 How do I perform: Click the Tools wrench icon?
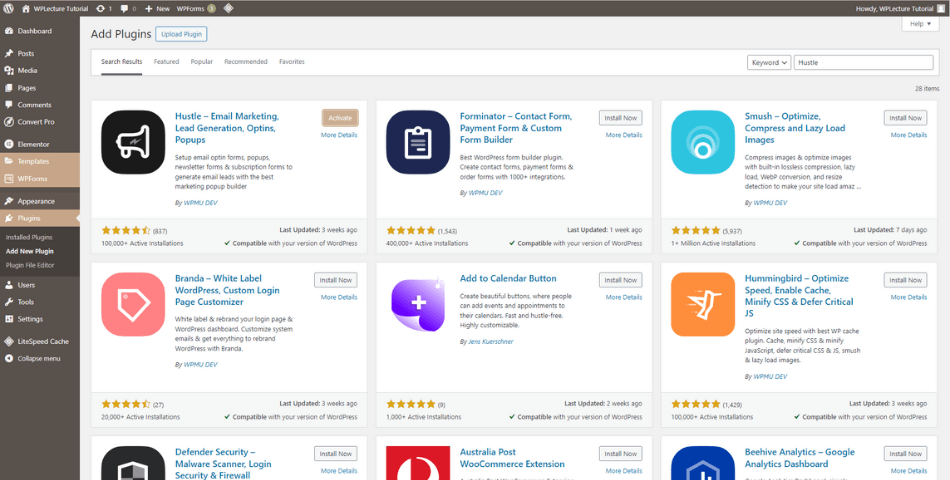[x=9, y=302]
